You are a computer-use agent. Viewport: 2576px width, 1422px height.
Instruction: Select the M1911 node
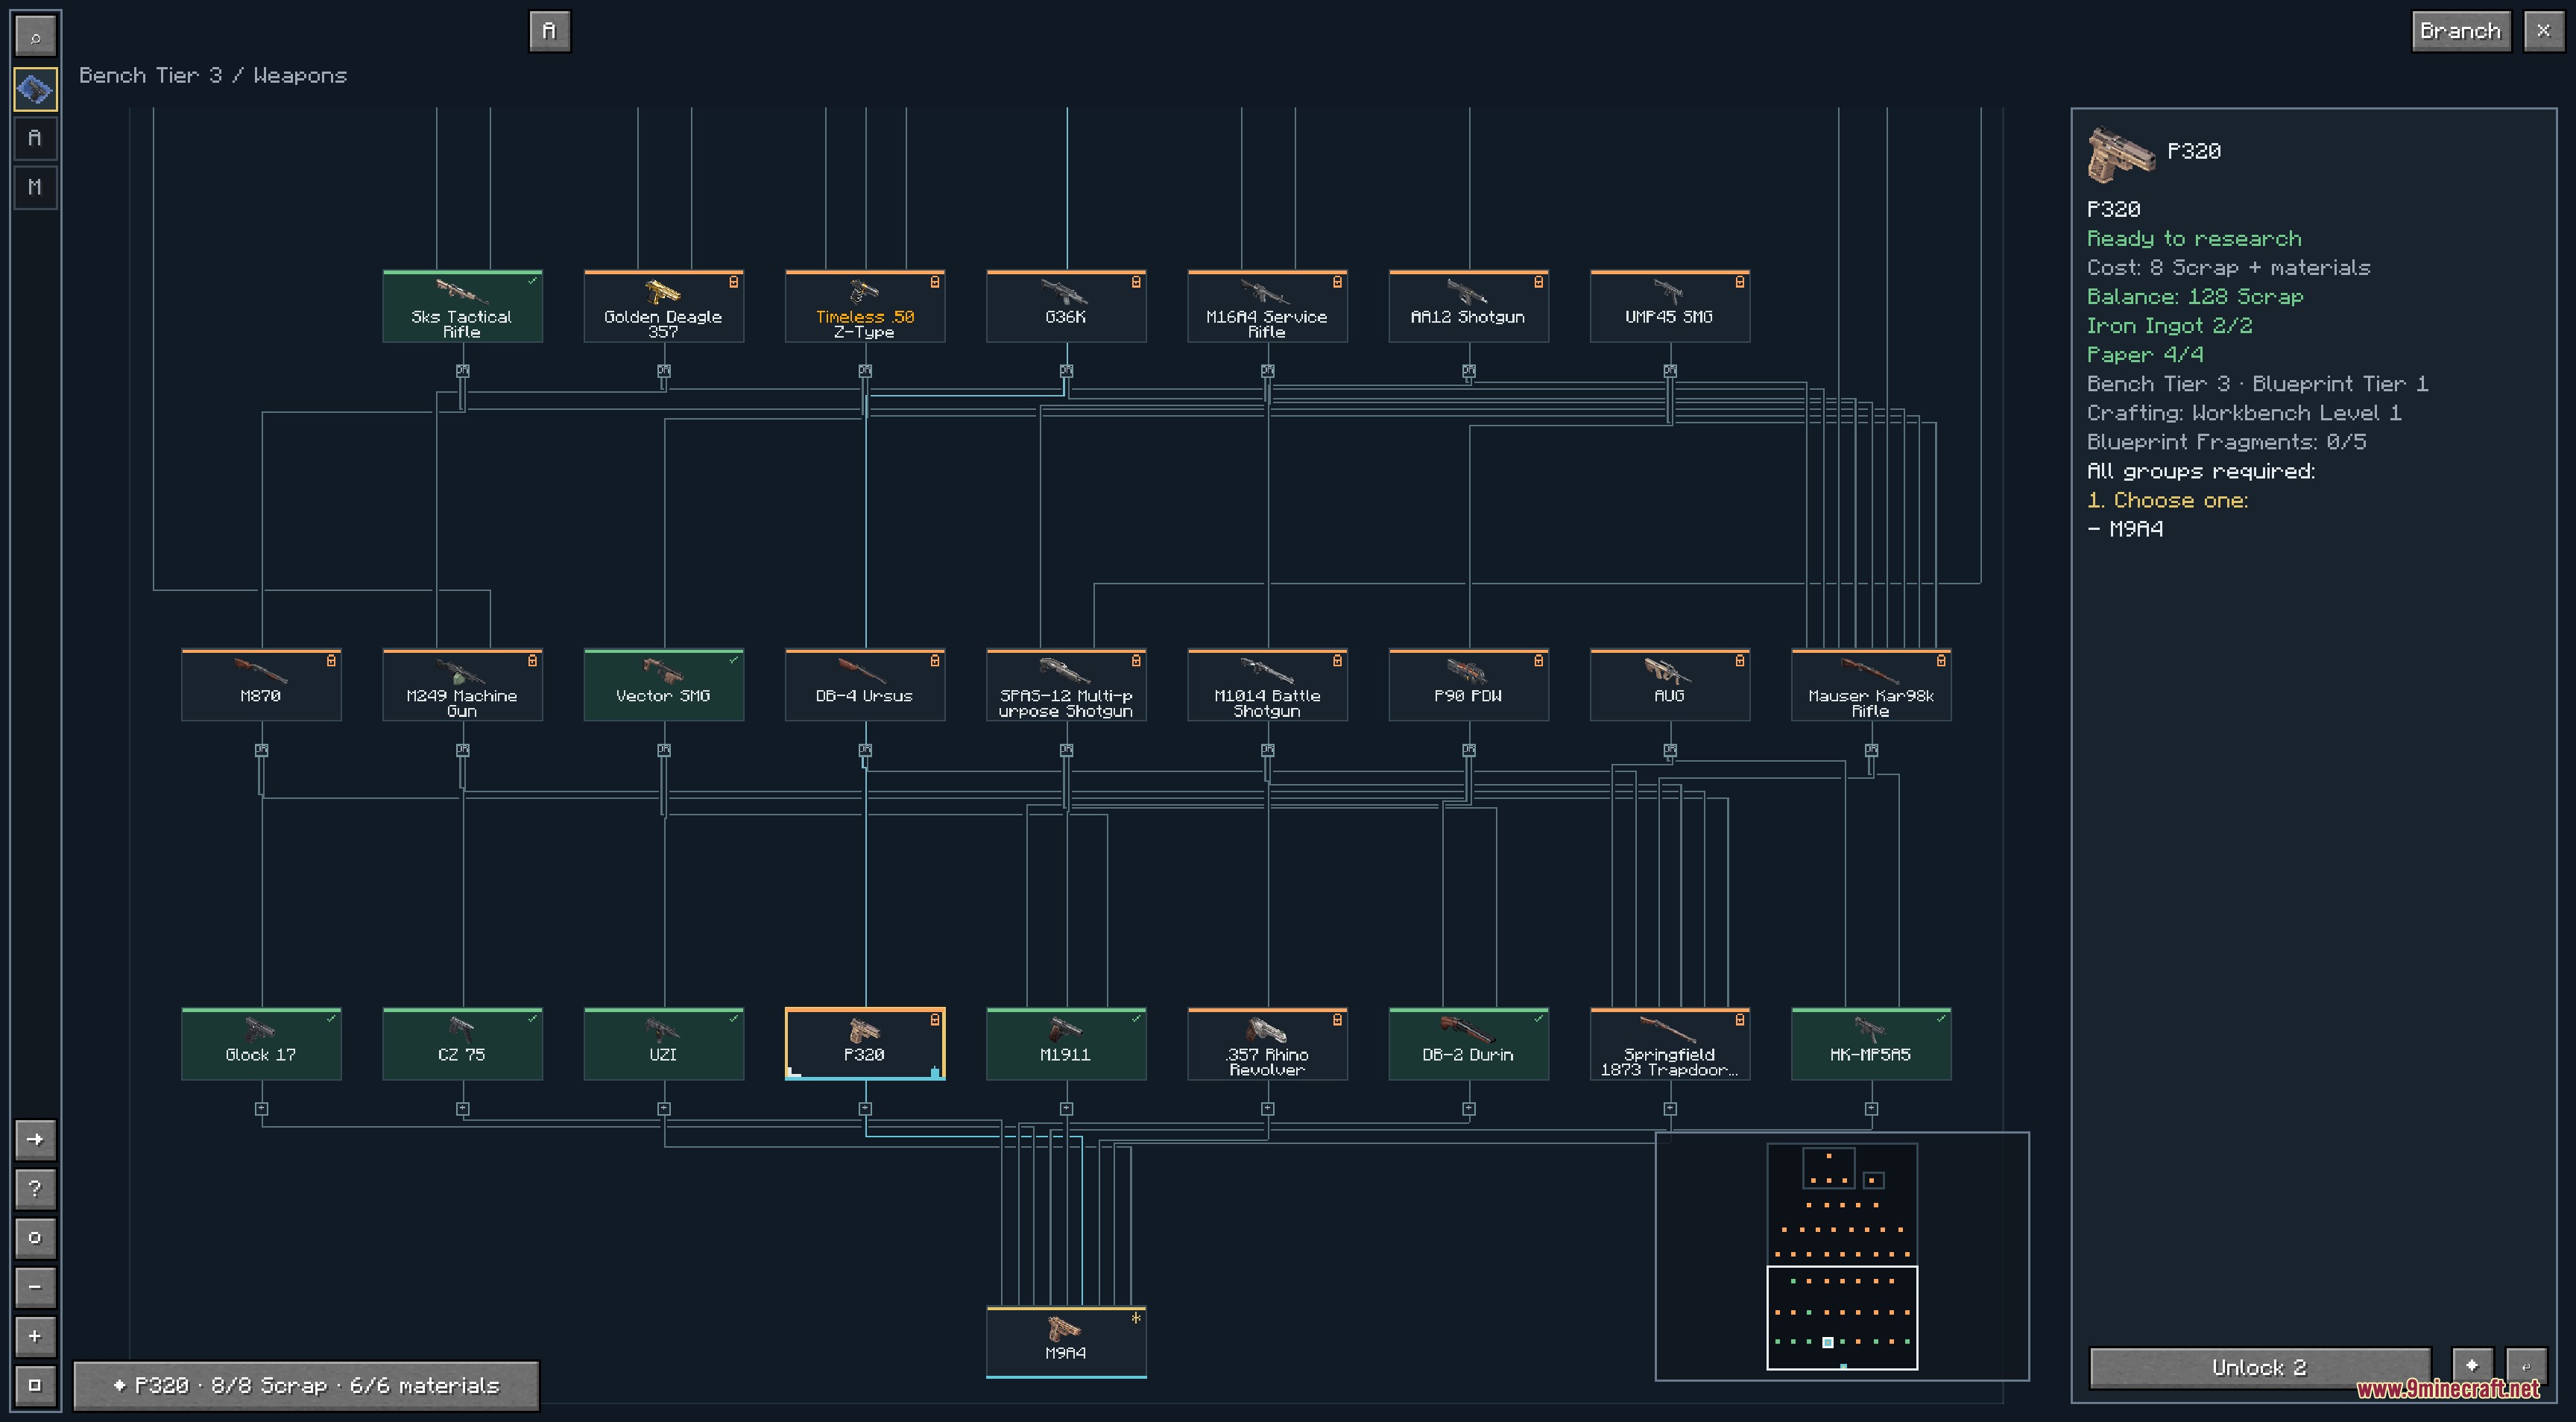pyautogui.click(x=1066, y=1043)
